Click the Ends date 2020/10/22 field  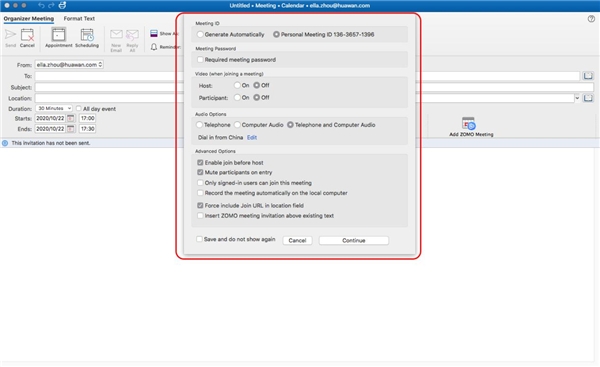(51, 129)
